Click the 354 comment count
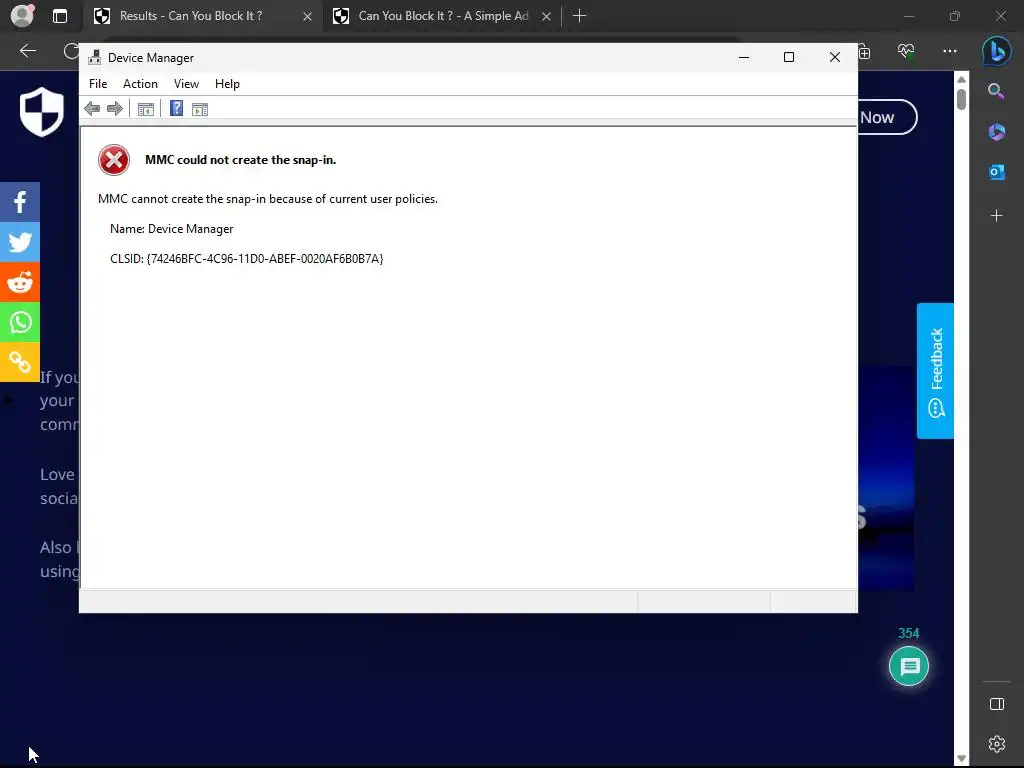Screen dimensions: 1024x768 click(x=908, y=633)
